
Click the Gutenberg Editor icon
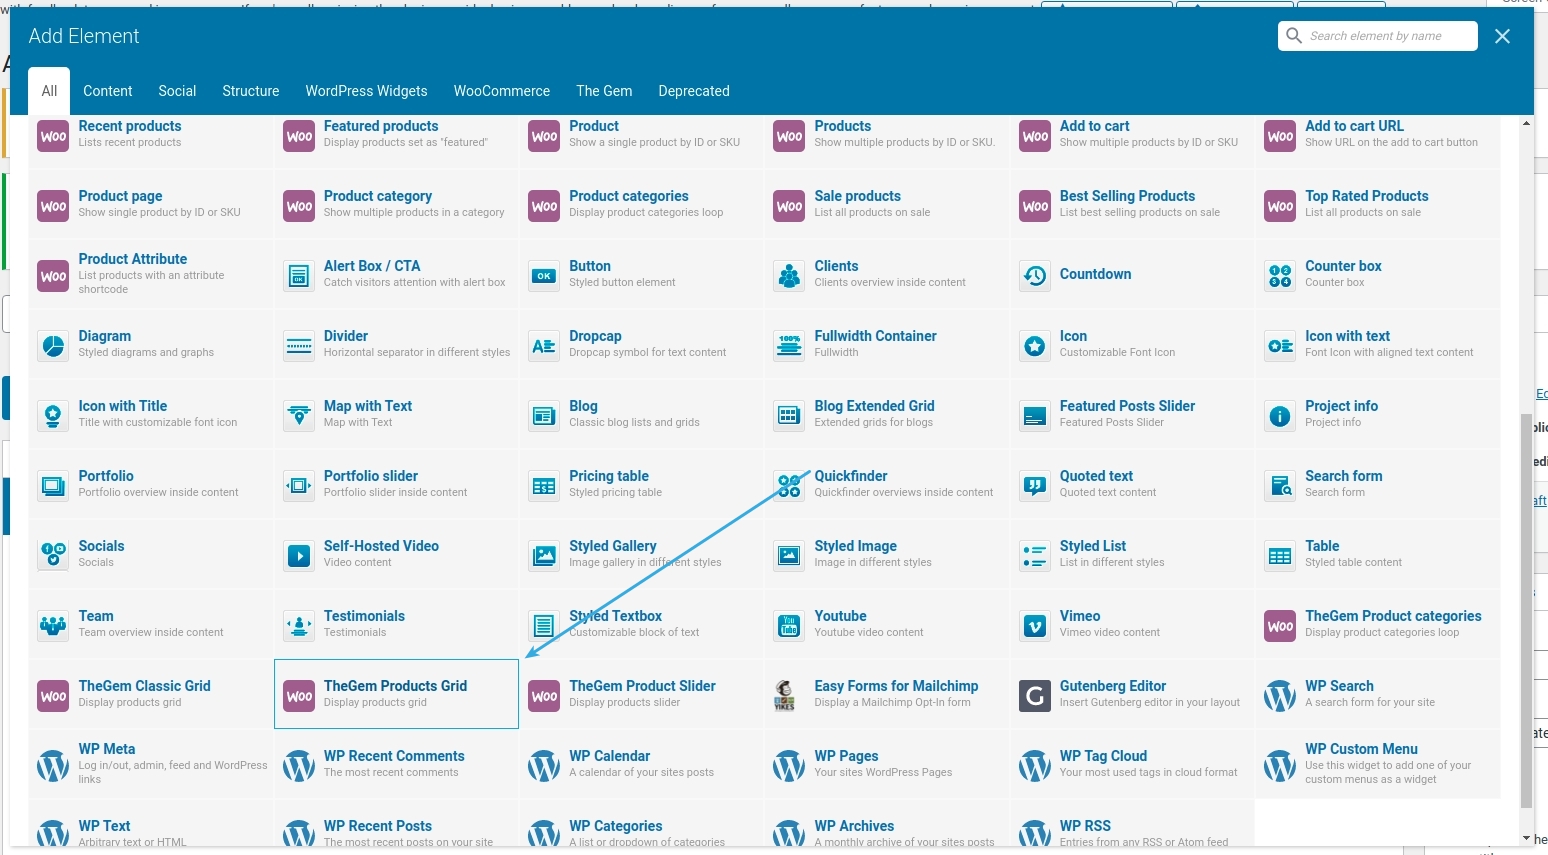pos(1034,695)
